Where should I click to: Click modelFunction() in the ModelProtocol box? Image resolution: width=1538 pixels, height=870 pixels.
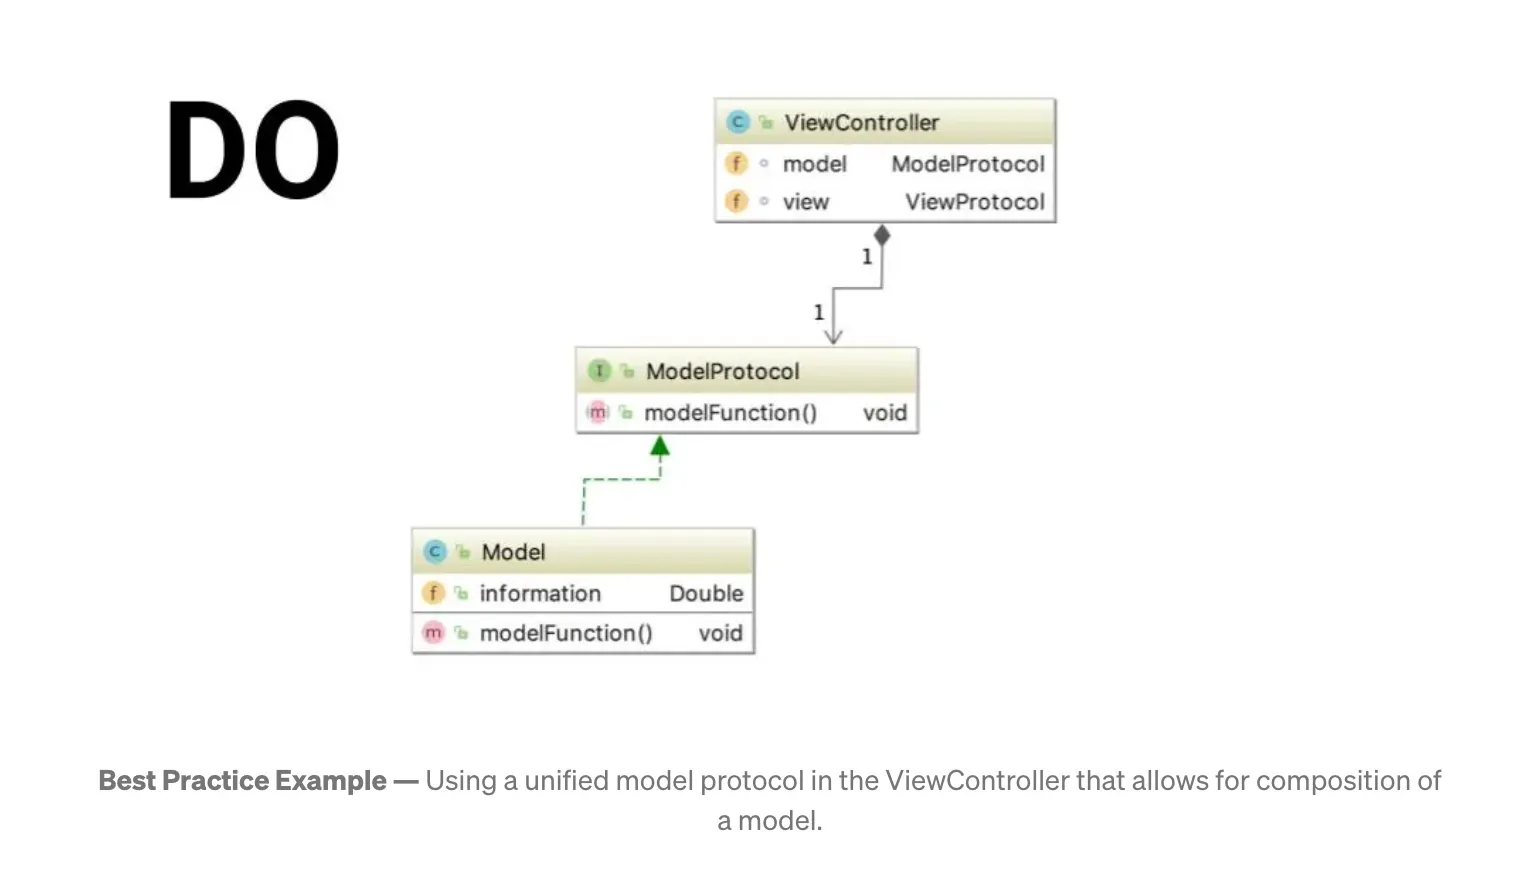tap(730, 413)
